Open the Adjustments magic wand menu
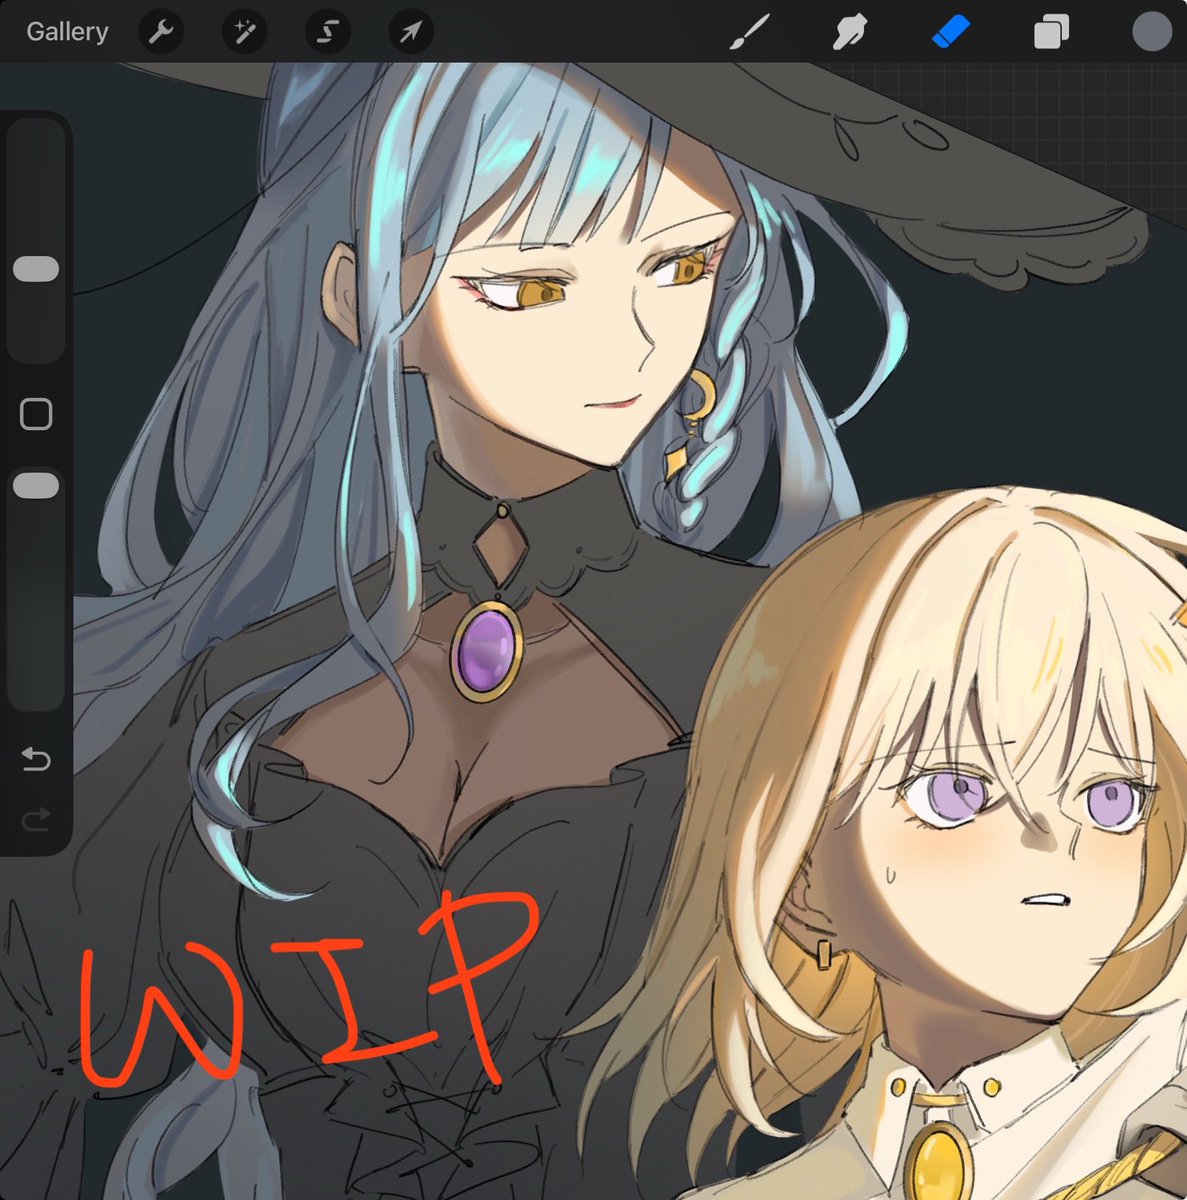Viewport: 1187px width, 1200px height. click(x=244, y=32)
